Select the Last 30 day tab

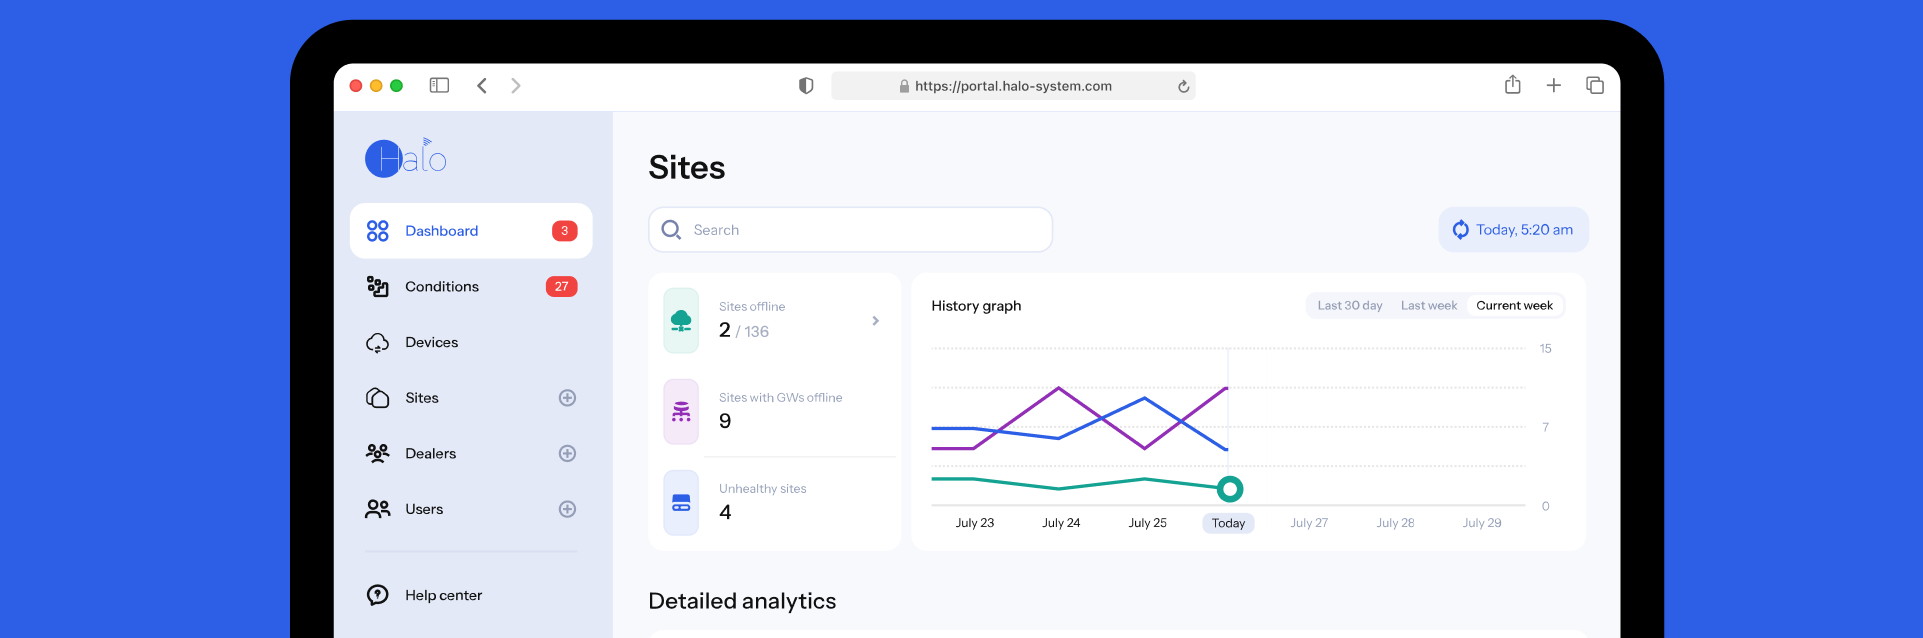click(1350, 306)
